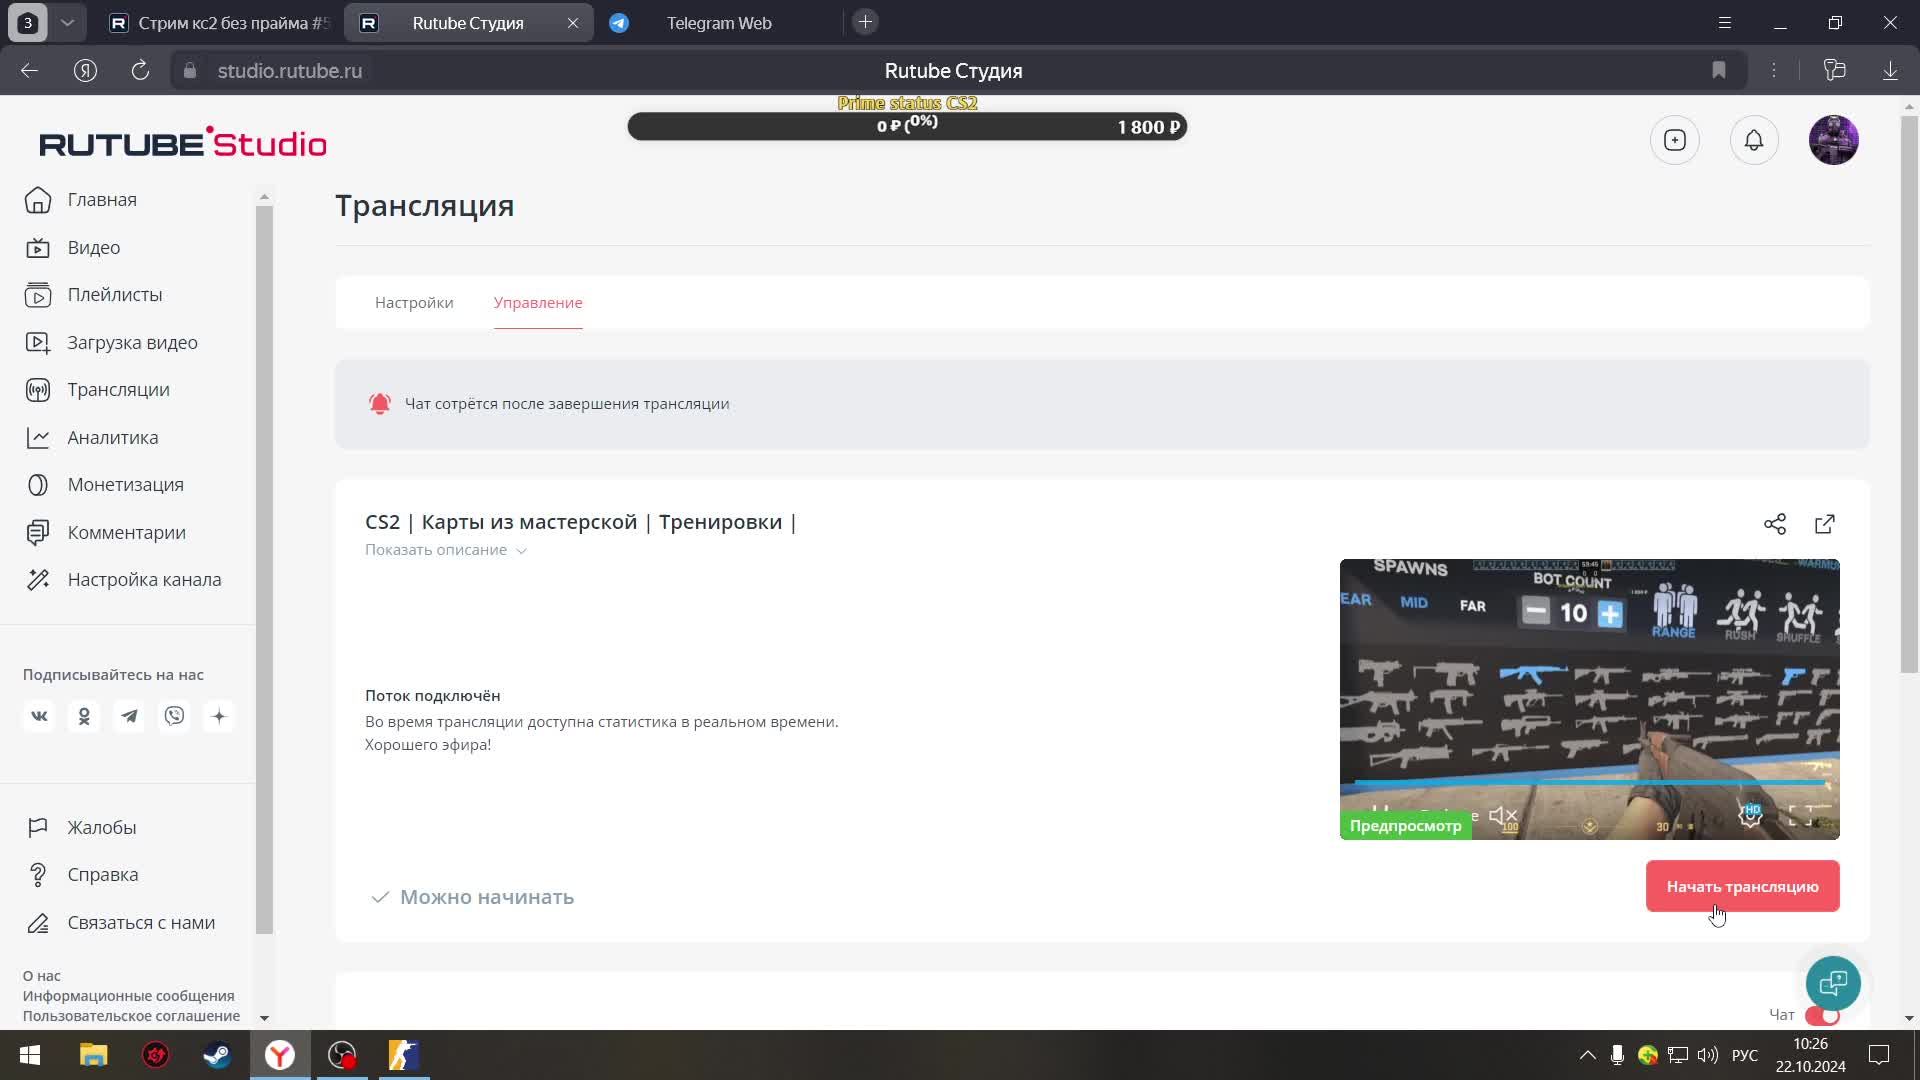Open the support chat bubble button

point(1833,983)
